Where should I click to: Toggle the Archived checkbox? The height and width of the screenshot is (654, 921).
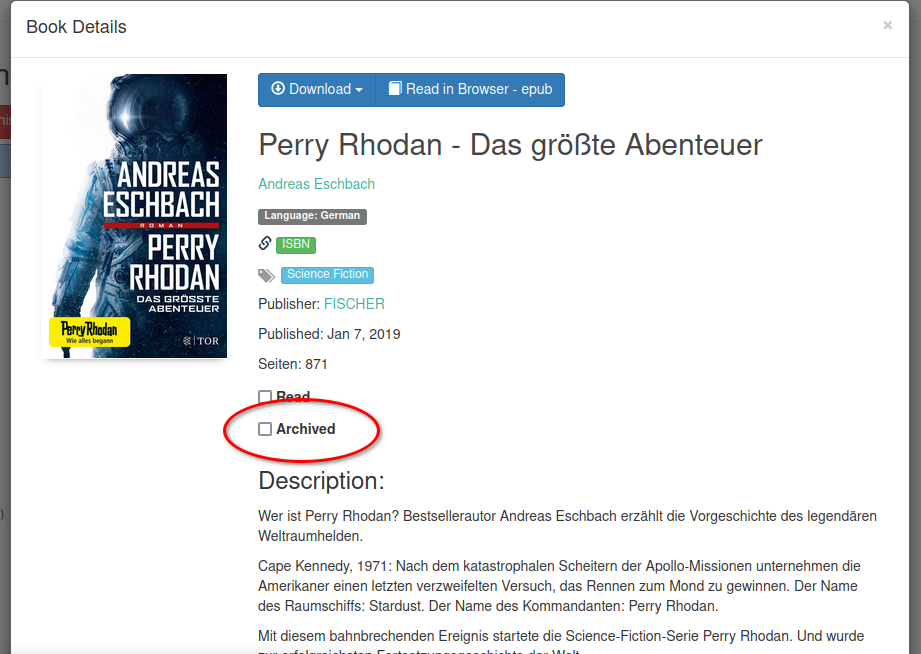[x=265, y=429]
